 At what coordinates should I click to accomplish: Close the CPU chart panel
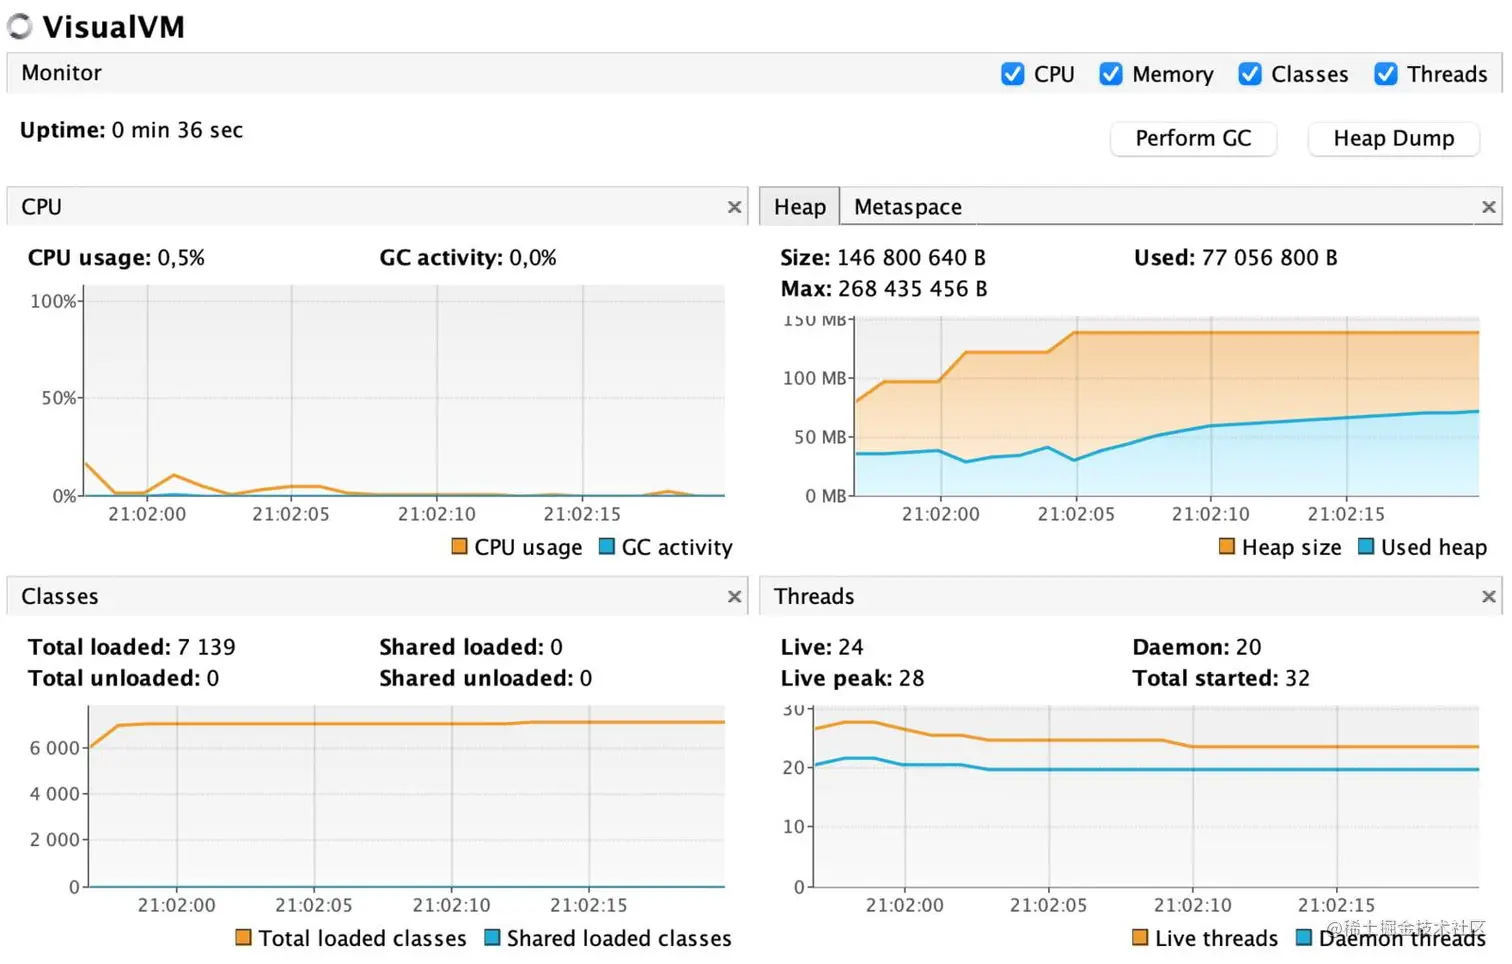pyautogui.click(x=735, y=207)
